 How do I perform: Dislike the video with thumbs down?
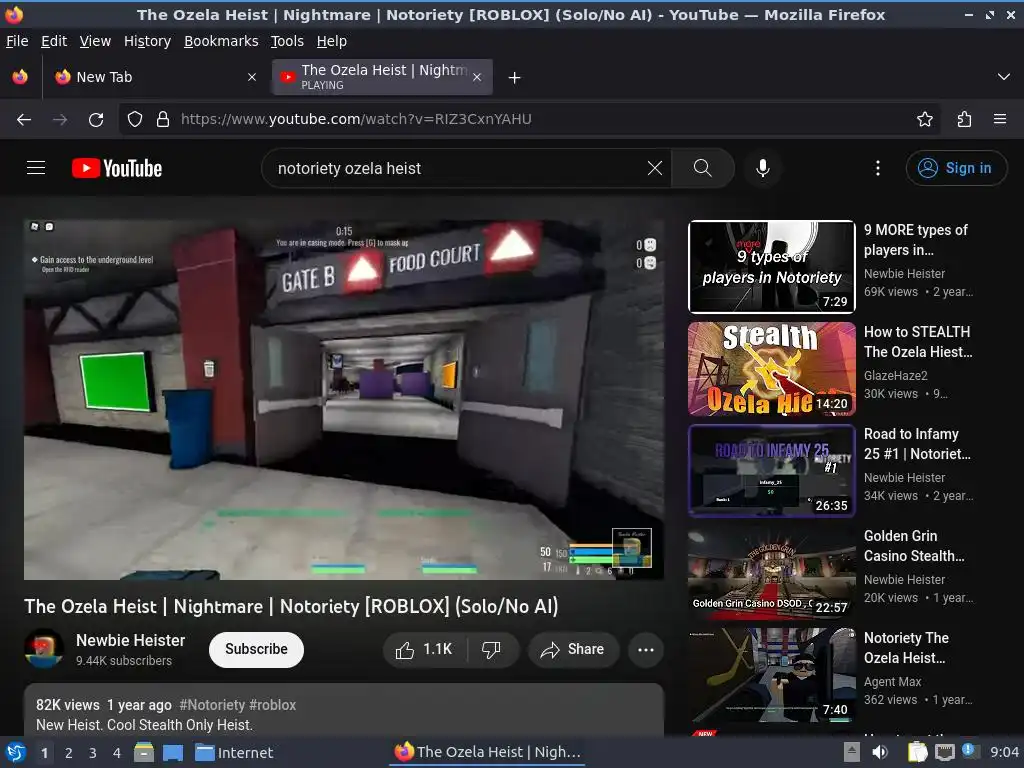492,650
